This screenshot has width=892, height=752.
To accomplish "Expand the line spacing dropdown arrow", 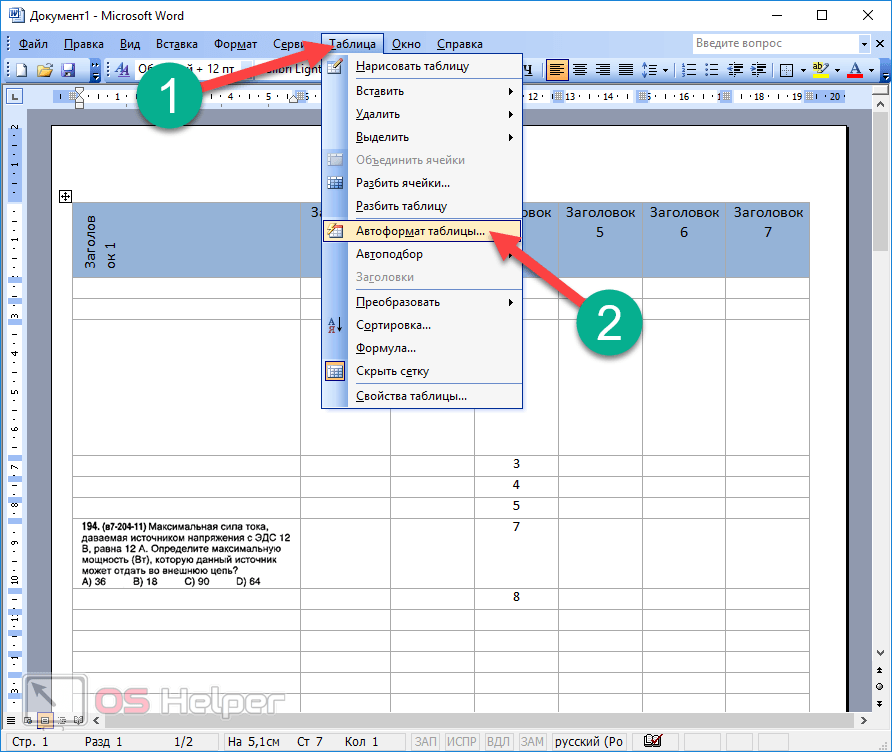I will [x=667, y=70].
